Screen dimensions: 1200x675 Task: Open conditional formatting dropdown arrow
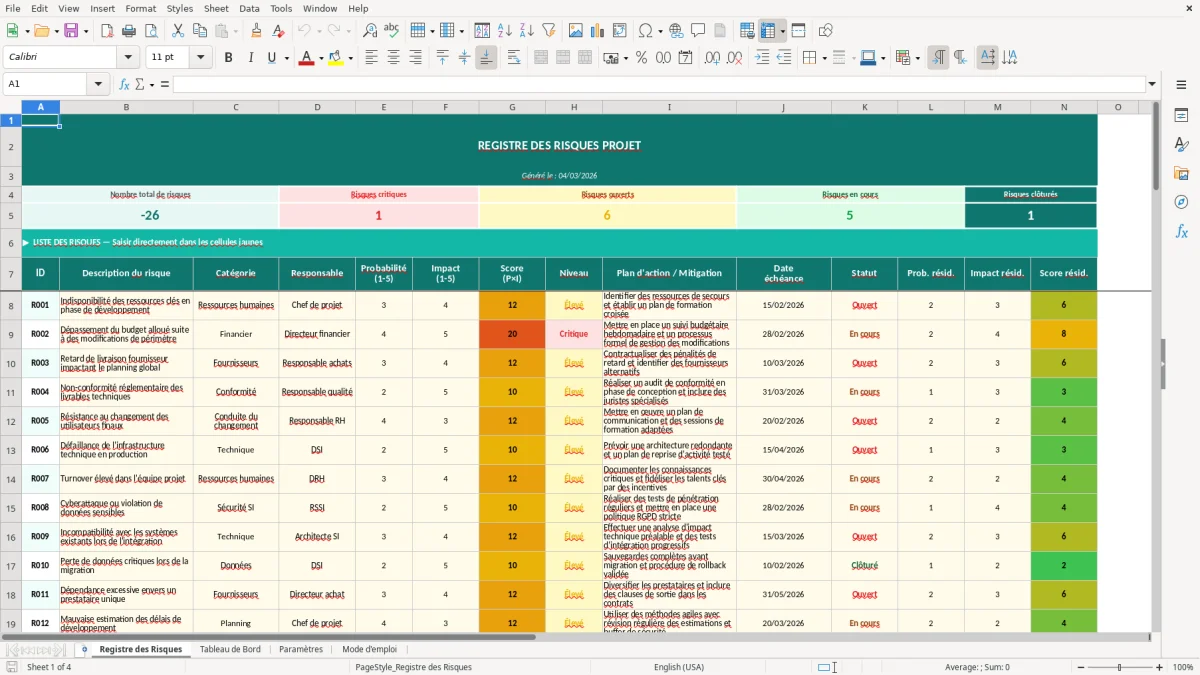(917, 58)
